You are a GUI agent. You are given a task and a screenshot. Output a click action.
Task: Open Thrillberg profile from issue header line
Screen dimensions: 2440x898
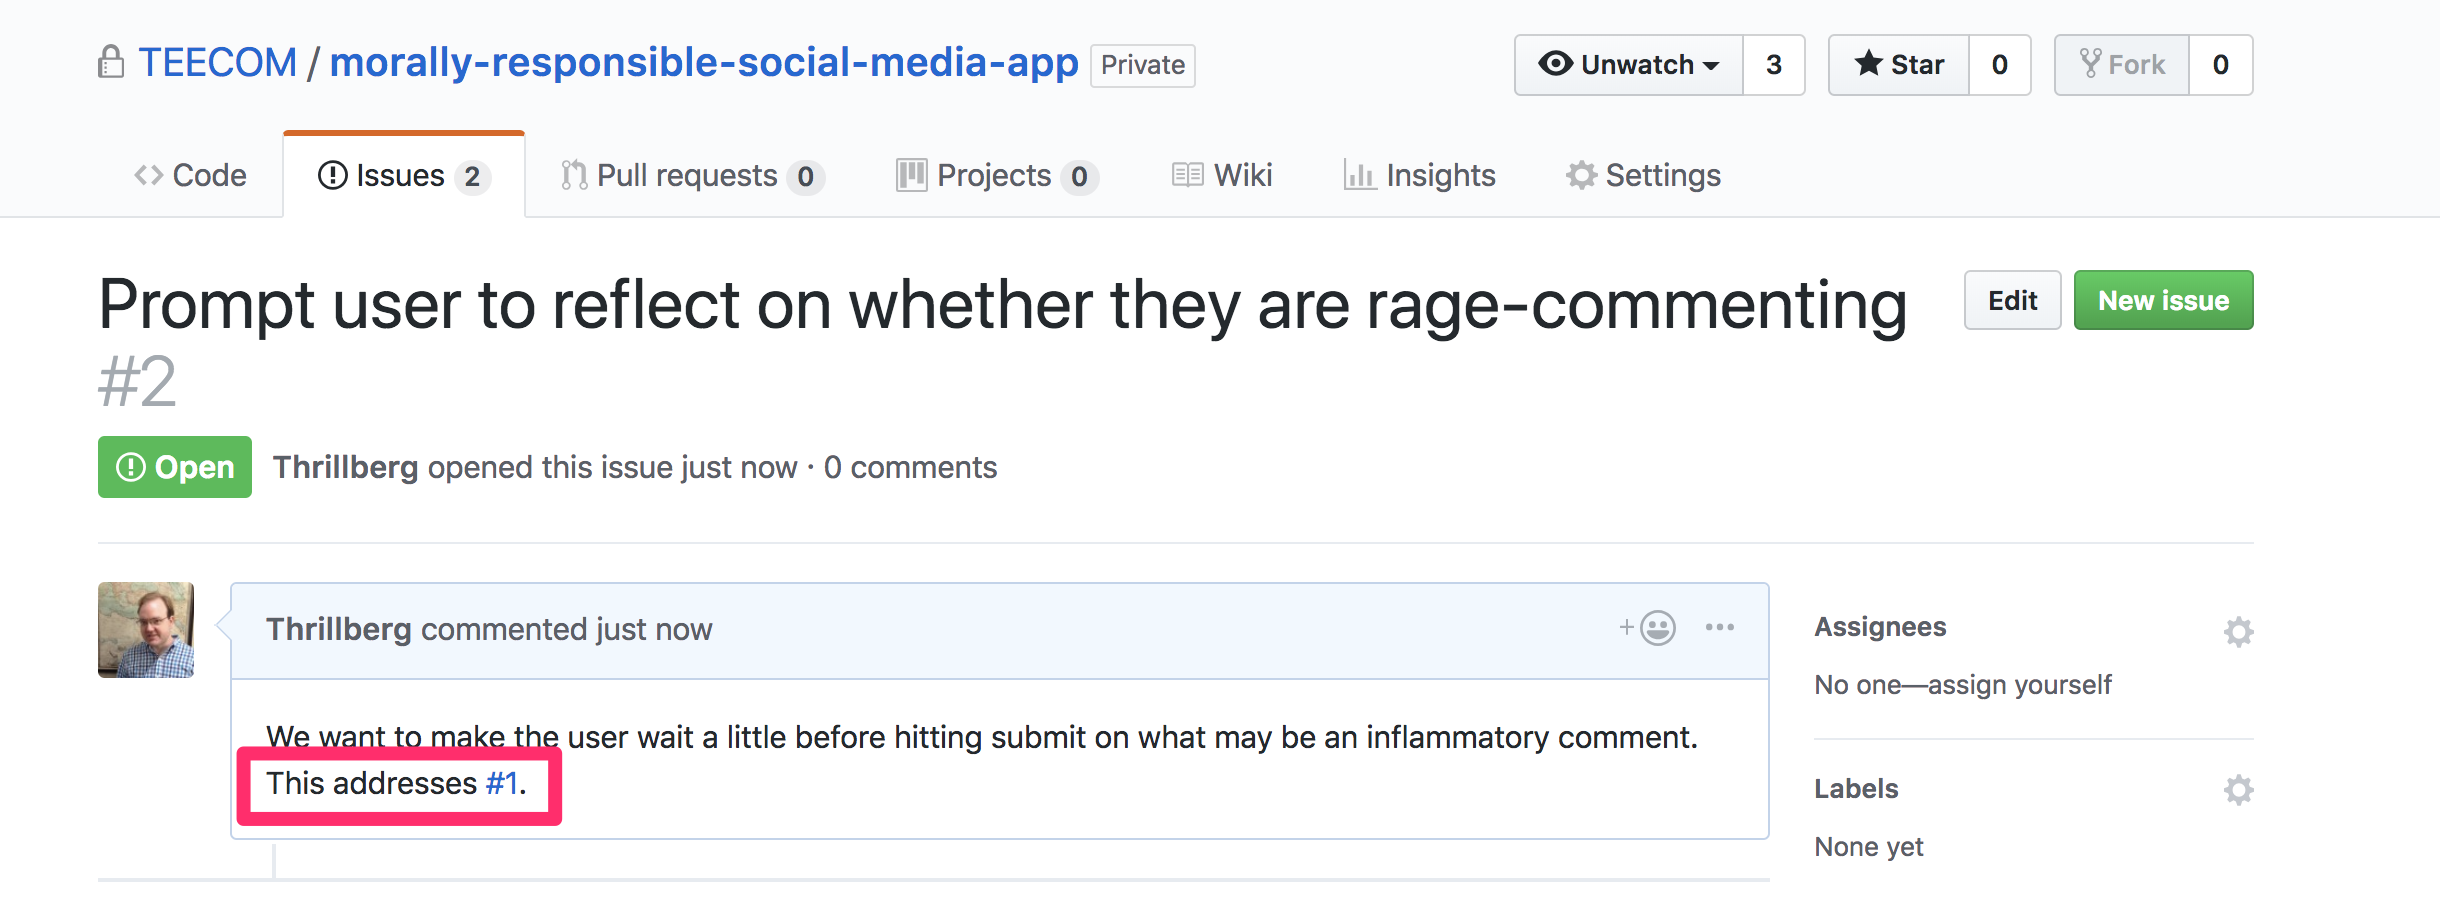[x=345, y=467]
